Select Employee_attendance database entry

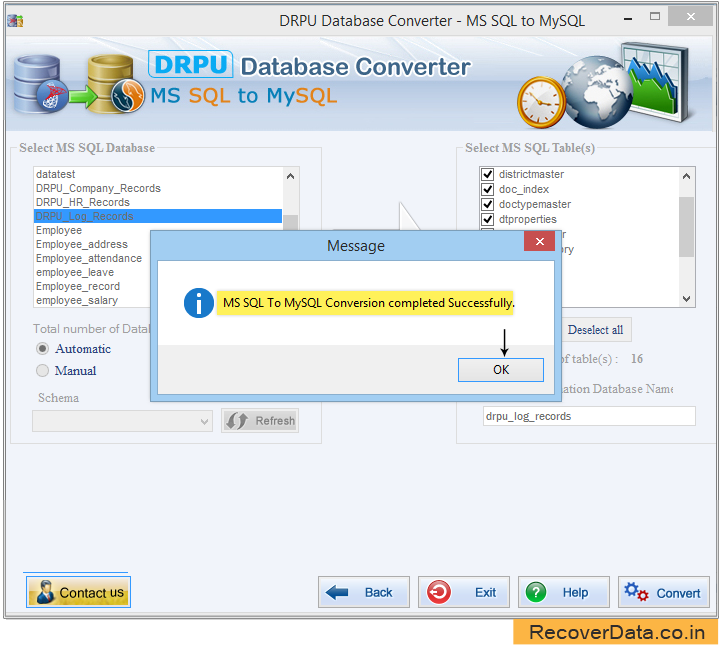point(89,258)
